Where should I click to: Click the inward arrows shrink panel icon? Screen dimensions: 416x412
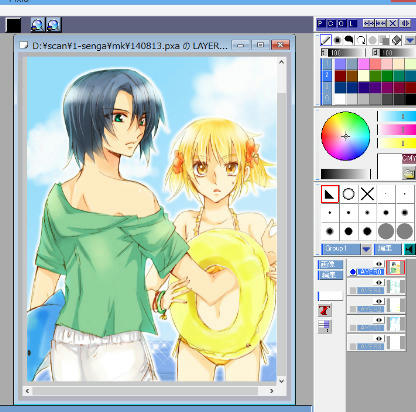(381, 23)
